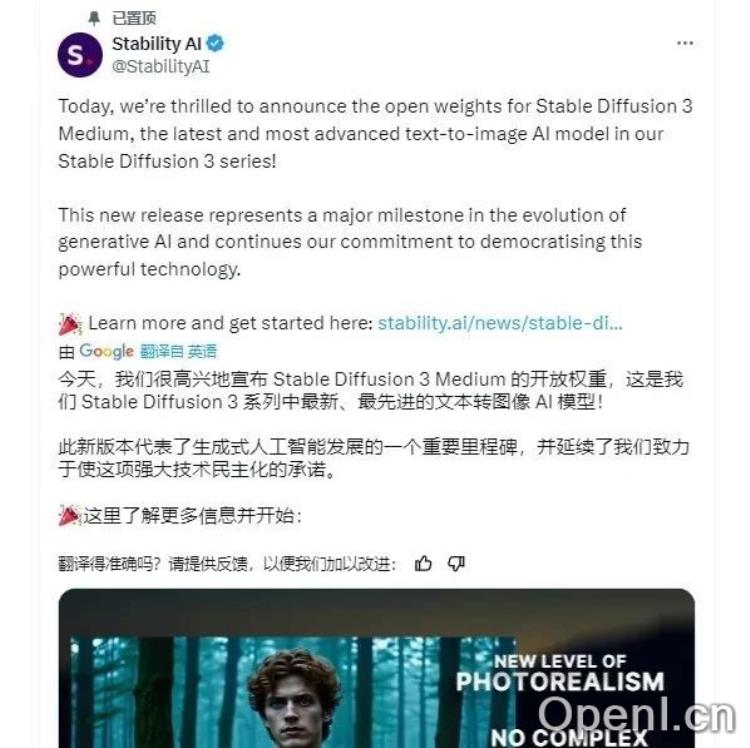Click the 翻译得准确吗 feedback prompt text
Screen dimensions: 750x748
click(x=227, y=564)
